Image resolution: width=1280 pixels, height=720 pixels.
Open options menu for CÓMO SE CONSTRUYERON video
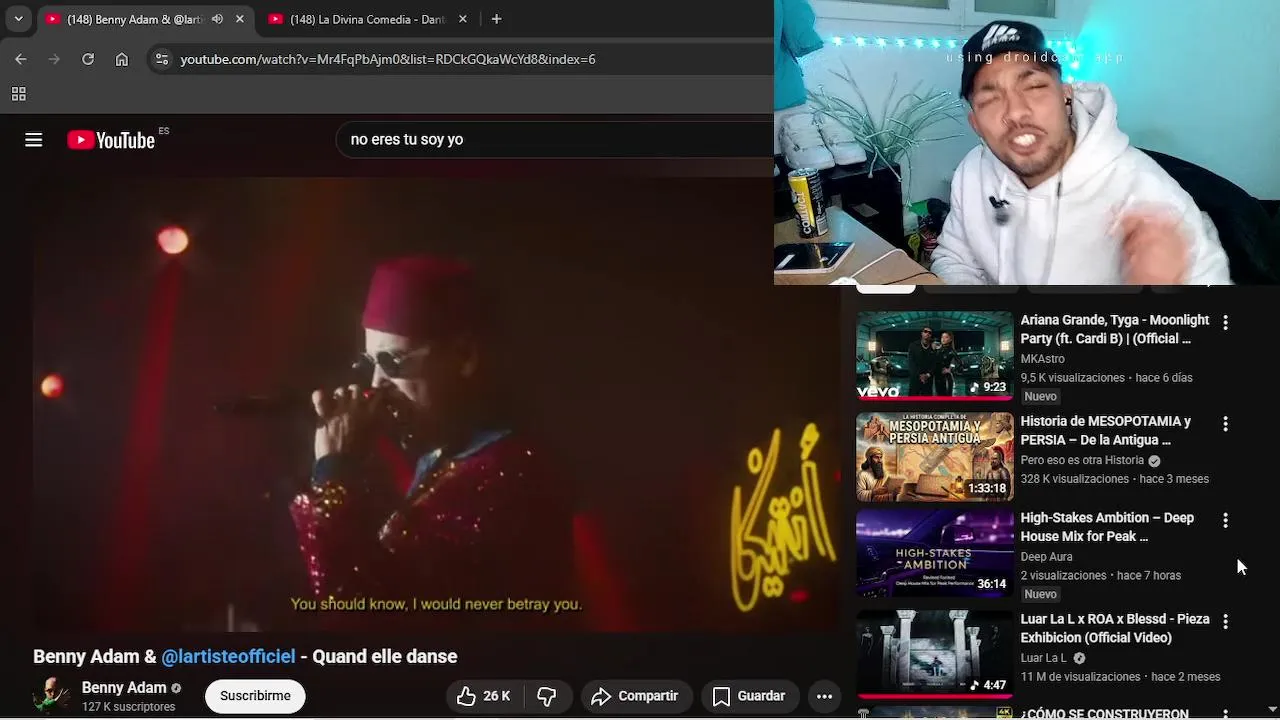click(1225, 714)
